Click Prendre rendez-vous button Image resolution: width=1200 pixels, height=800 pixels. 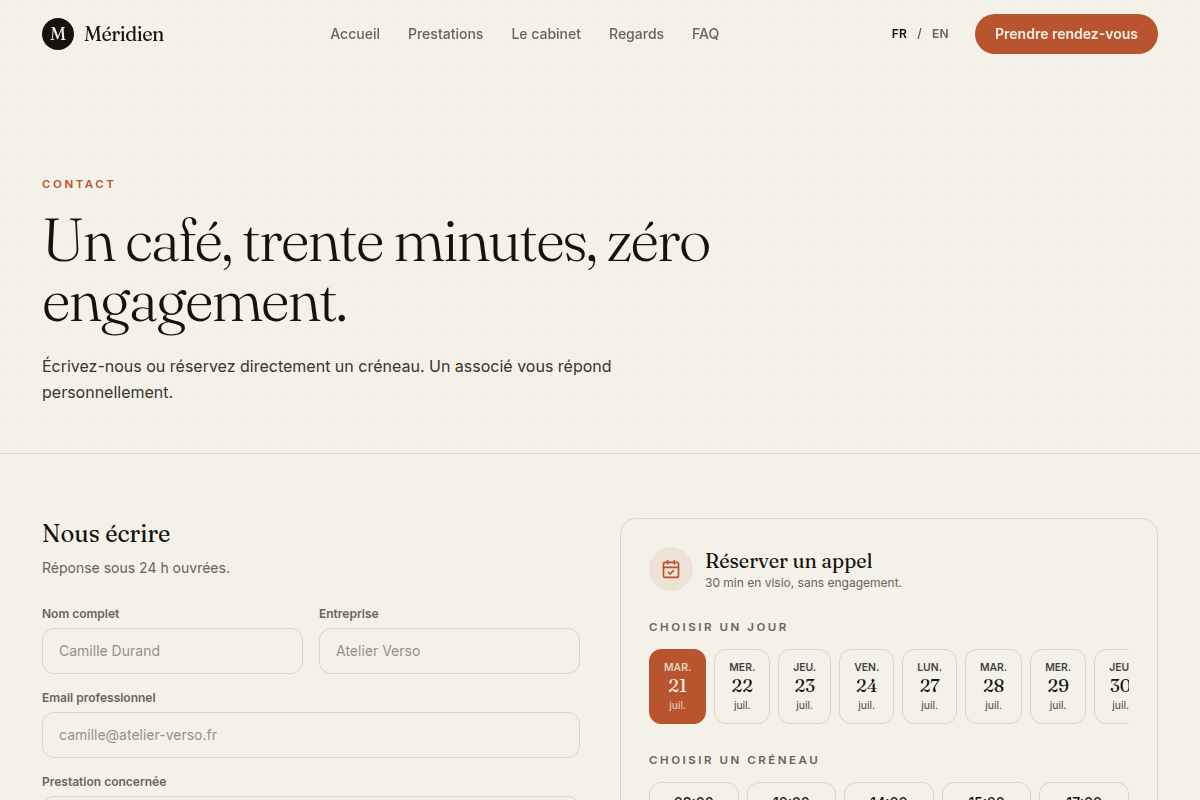1066,34
